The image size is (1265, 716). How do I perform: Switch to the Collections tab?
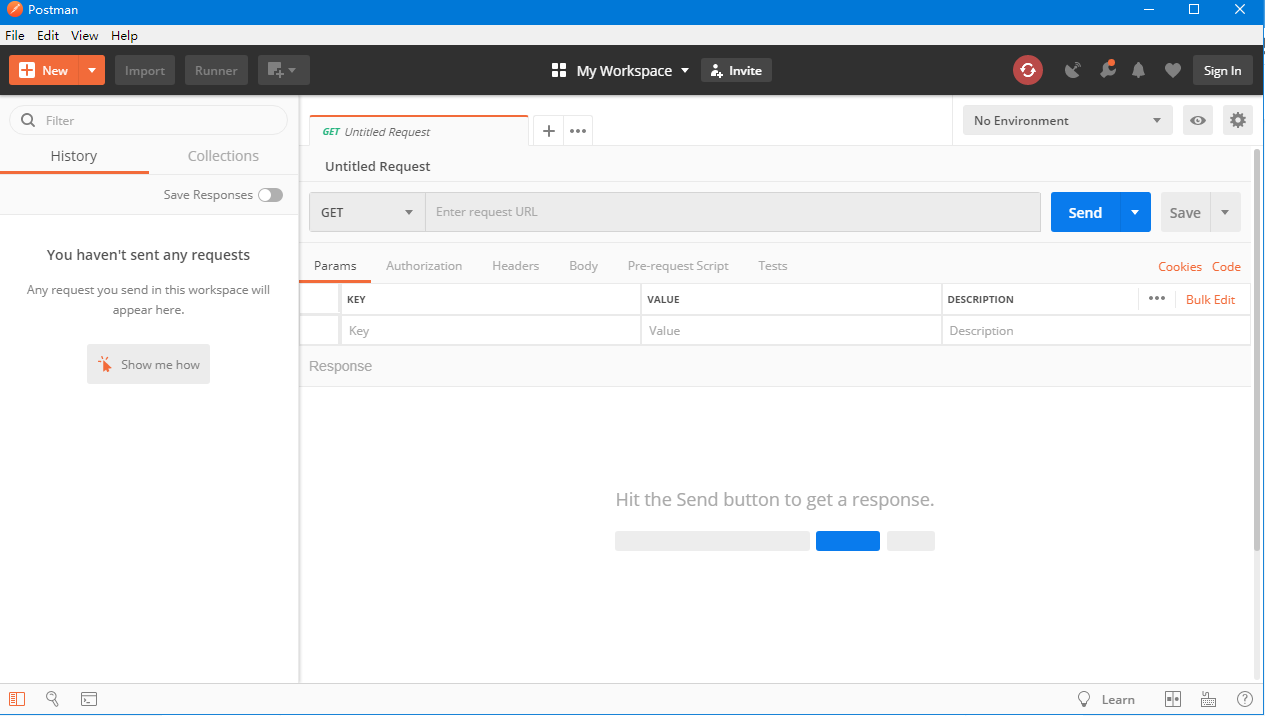[x=223, y=156]
